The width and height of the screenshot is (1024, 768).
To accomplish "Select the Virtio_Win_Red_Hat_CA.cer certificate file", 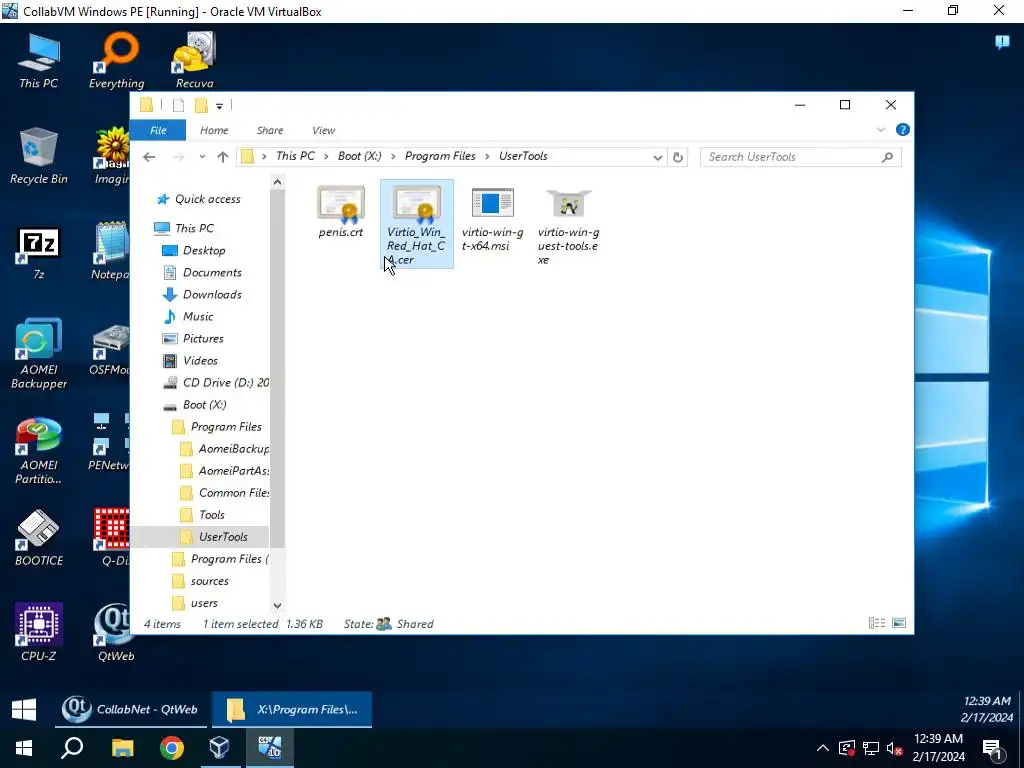I will coord(416,224).
